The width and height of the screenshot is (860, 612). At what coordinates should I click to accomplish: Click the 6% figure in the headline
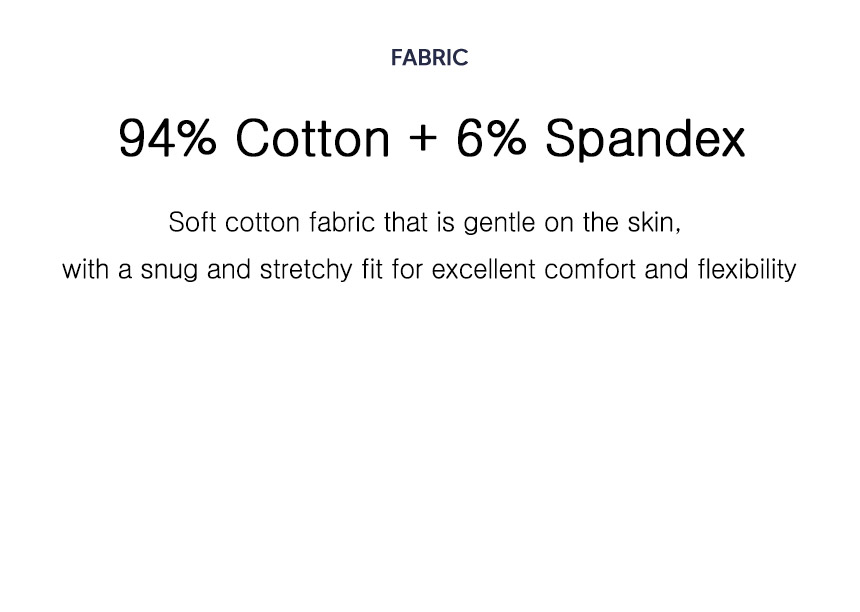click(491, 138)
